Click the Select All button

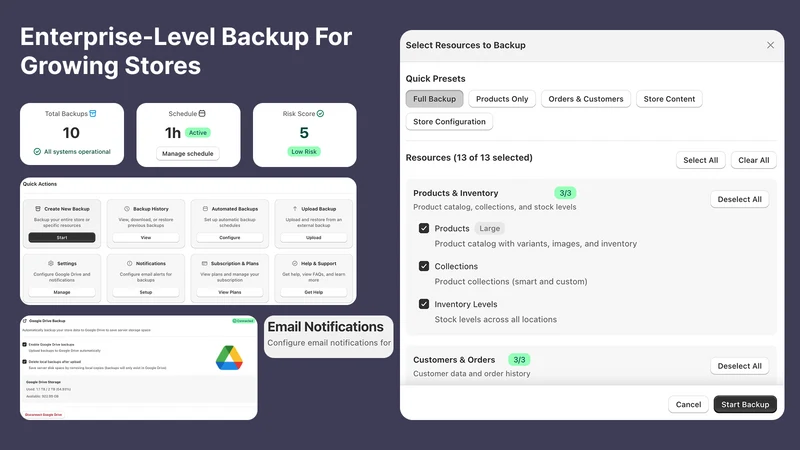(x=701, y=160)
